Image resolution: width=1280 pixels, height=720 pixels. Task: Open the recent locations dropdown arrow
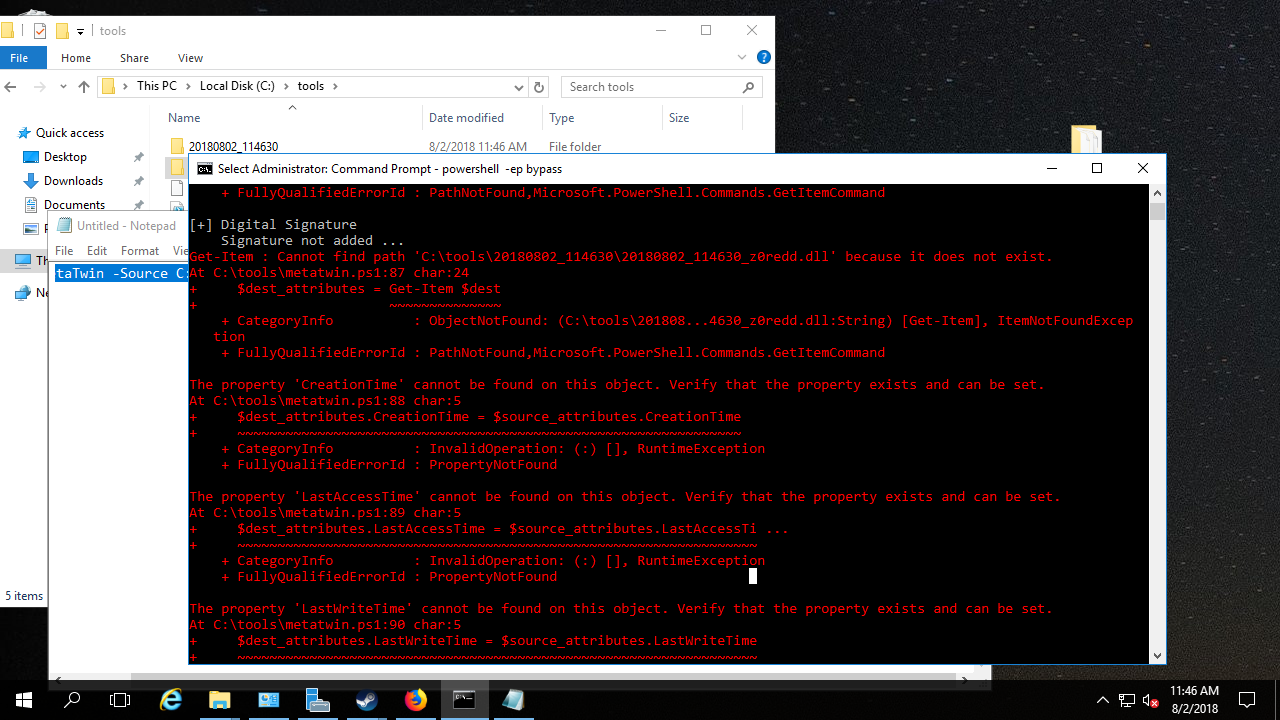point(62,87)
